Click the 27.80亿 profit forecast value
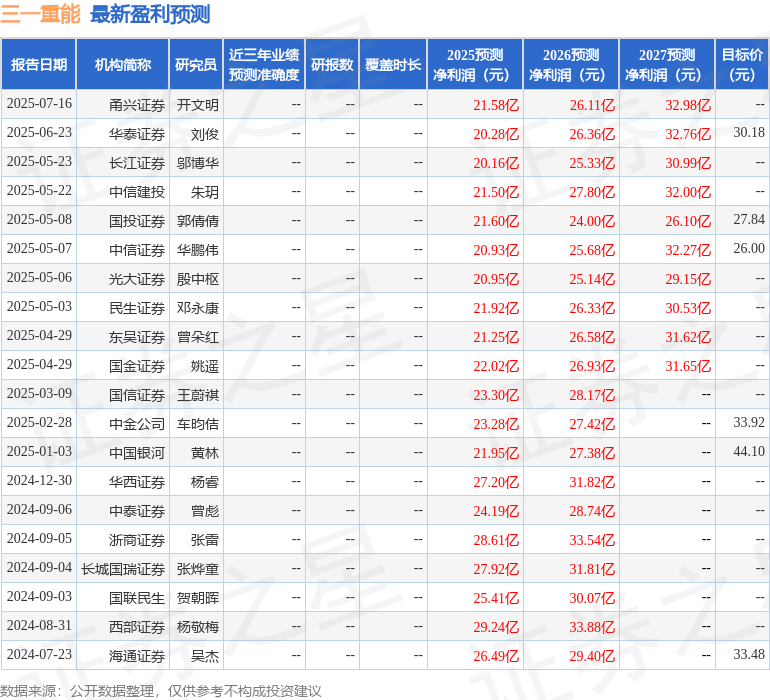770x700 pixels. click(x=592, y=192)
